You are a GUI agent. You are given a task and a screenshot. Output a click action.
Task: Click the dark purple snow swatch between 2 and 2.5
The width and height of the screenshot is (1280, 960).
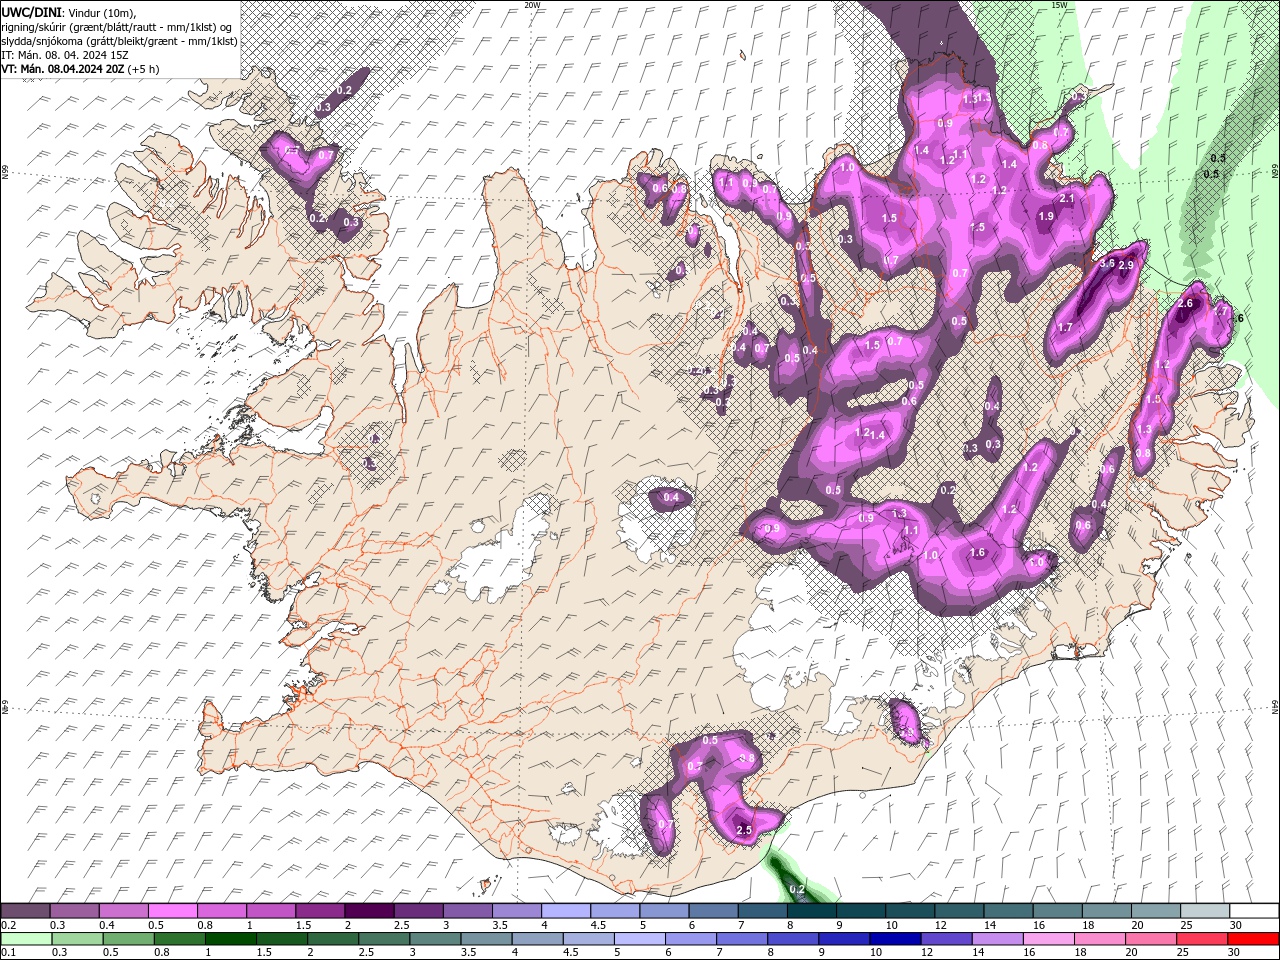368,910
